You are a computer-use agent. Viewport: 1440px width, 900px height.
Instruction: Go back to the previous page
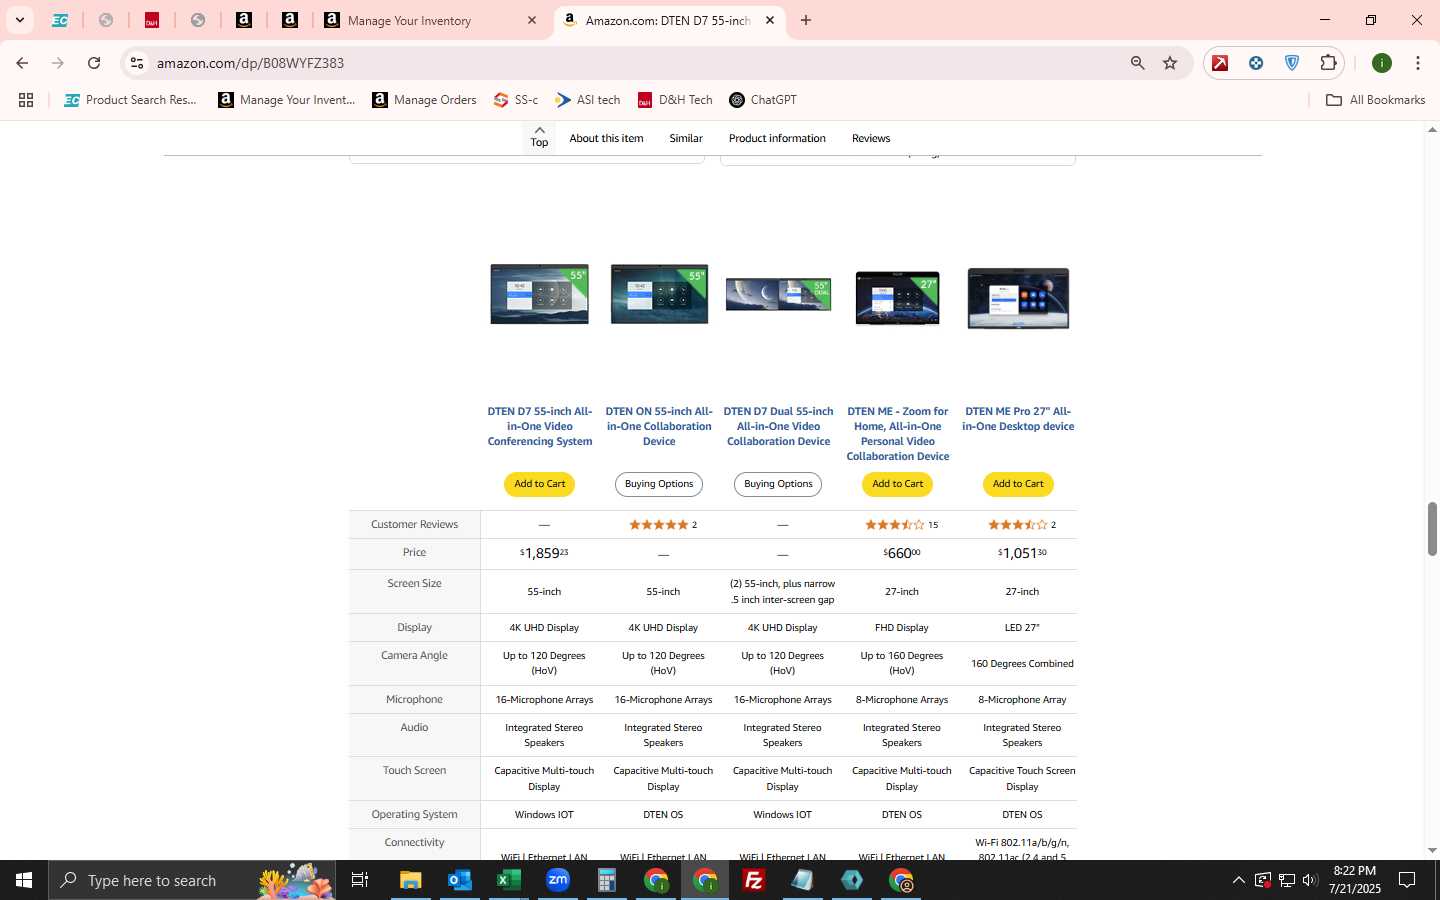pos(22,63)
